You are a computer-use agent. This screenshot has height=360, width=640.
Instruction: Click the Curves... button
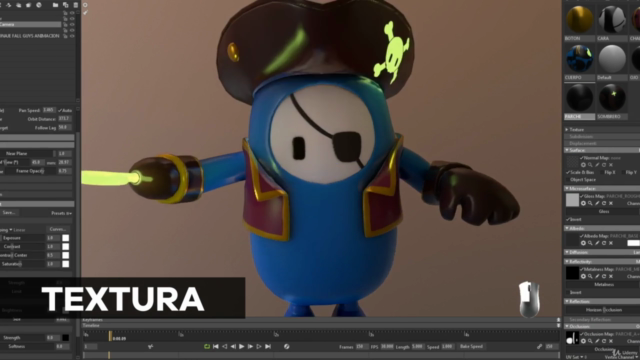click(58, 229)
